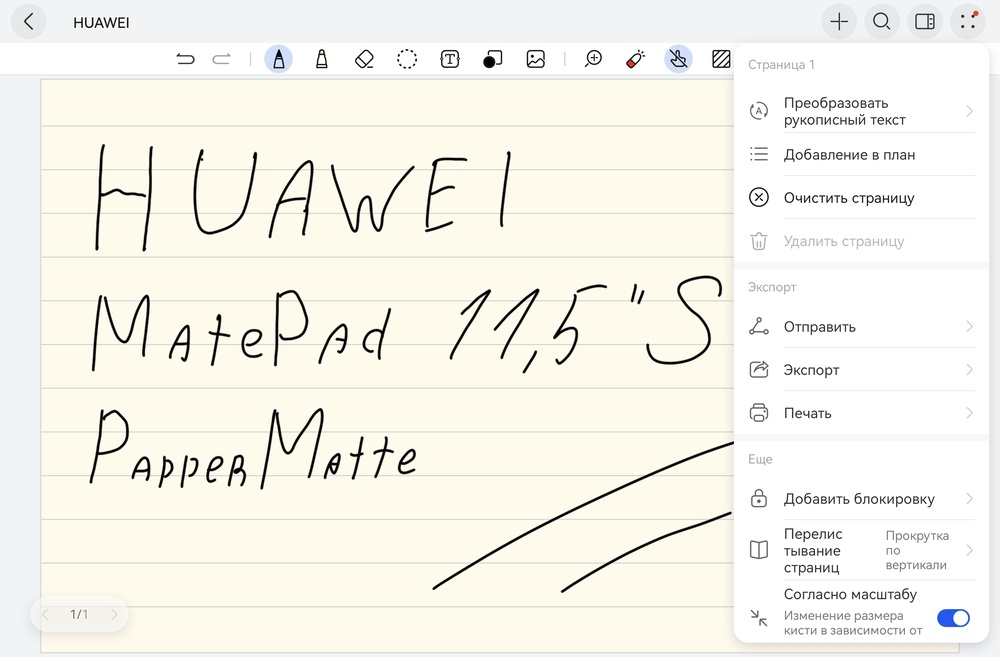Disable the Согласно масштабу switch
Viewport: 1000px width, 657px height.
point(952,618)
